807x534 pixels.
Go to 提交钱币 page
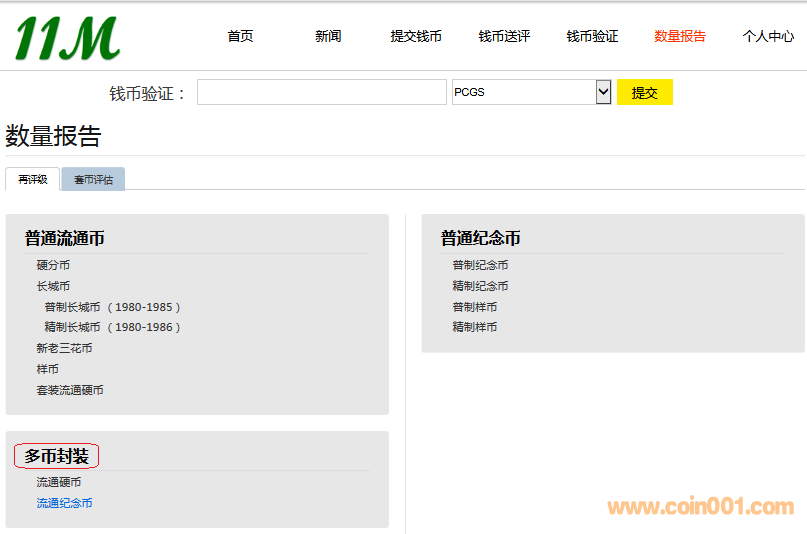[x=416, y=36]
